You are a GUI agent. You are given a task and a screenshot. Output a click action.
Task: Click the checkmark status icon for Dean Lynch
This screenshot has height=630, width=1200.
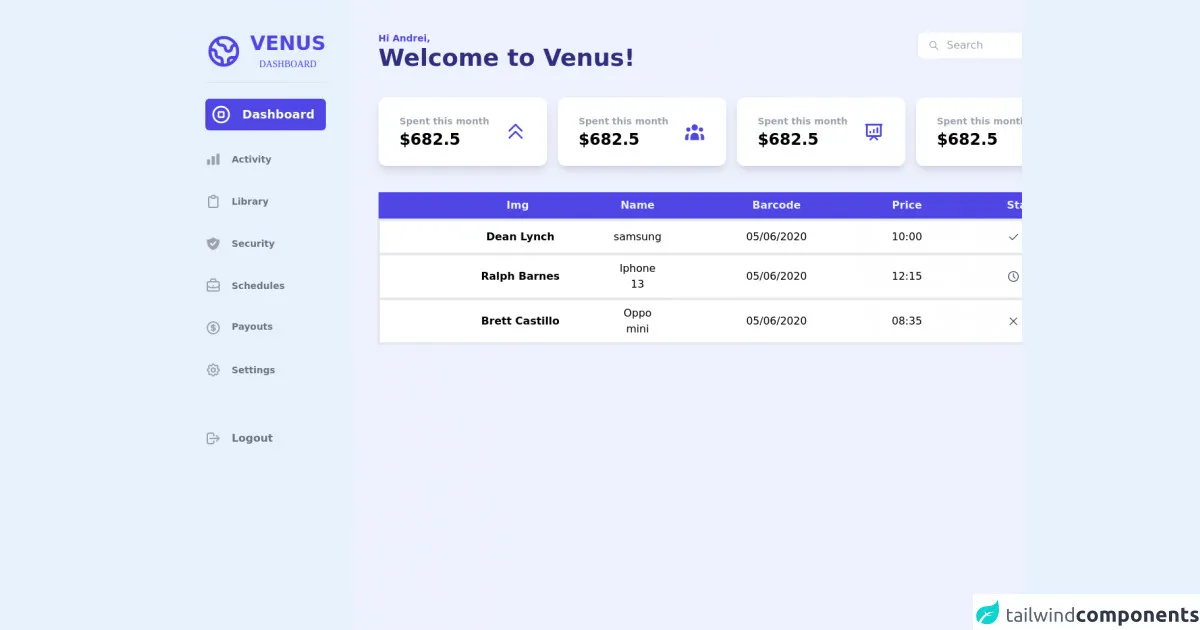pyautogui.click(x=1013, y=237)
